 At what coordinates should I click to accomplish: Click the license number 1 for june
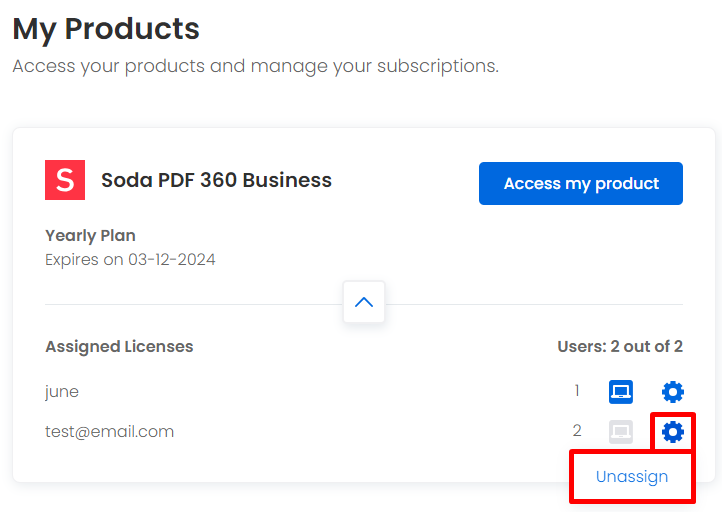click(x=577, y=391)
